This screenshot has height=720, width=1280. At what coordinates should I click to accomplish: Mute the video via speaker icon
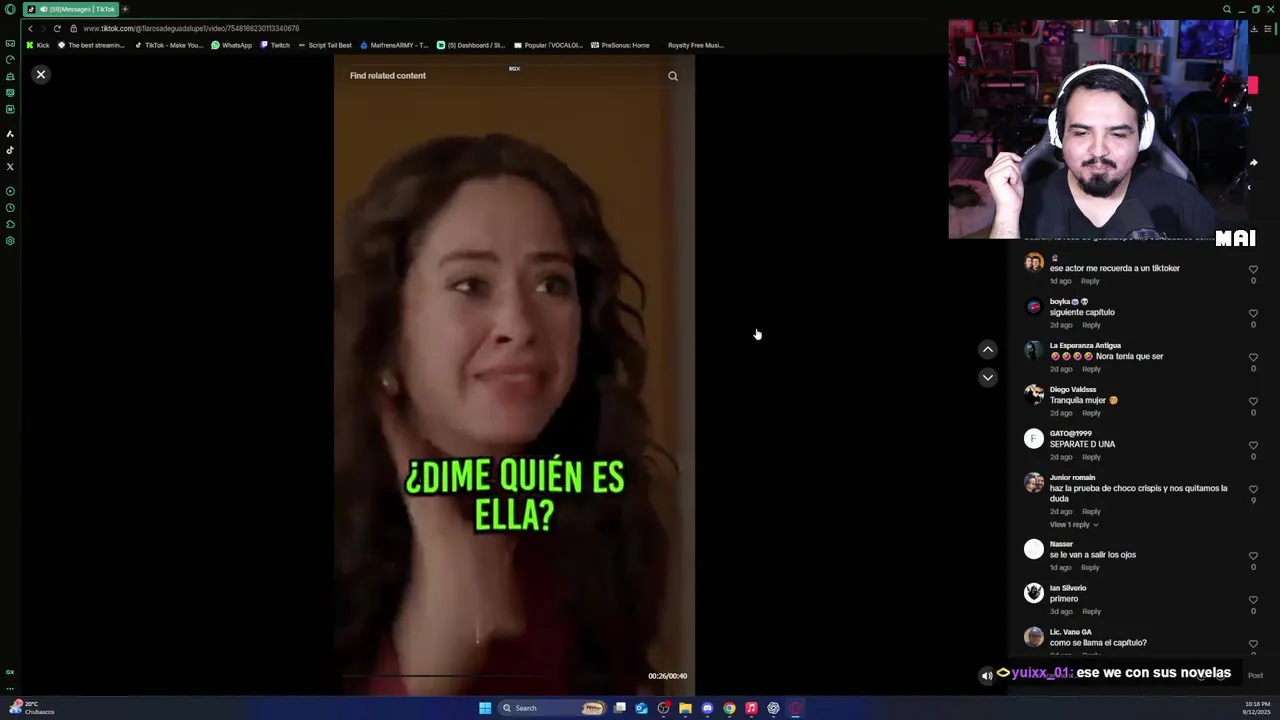[987, 676]
